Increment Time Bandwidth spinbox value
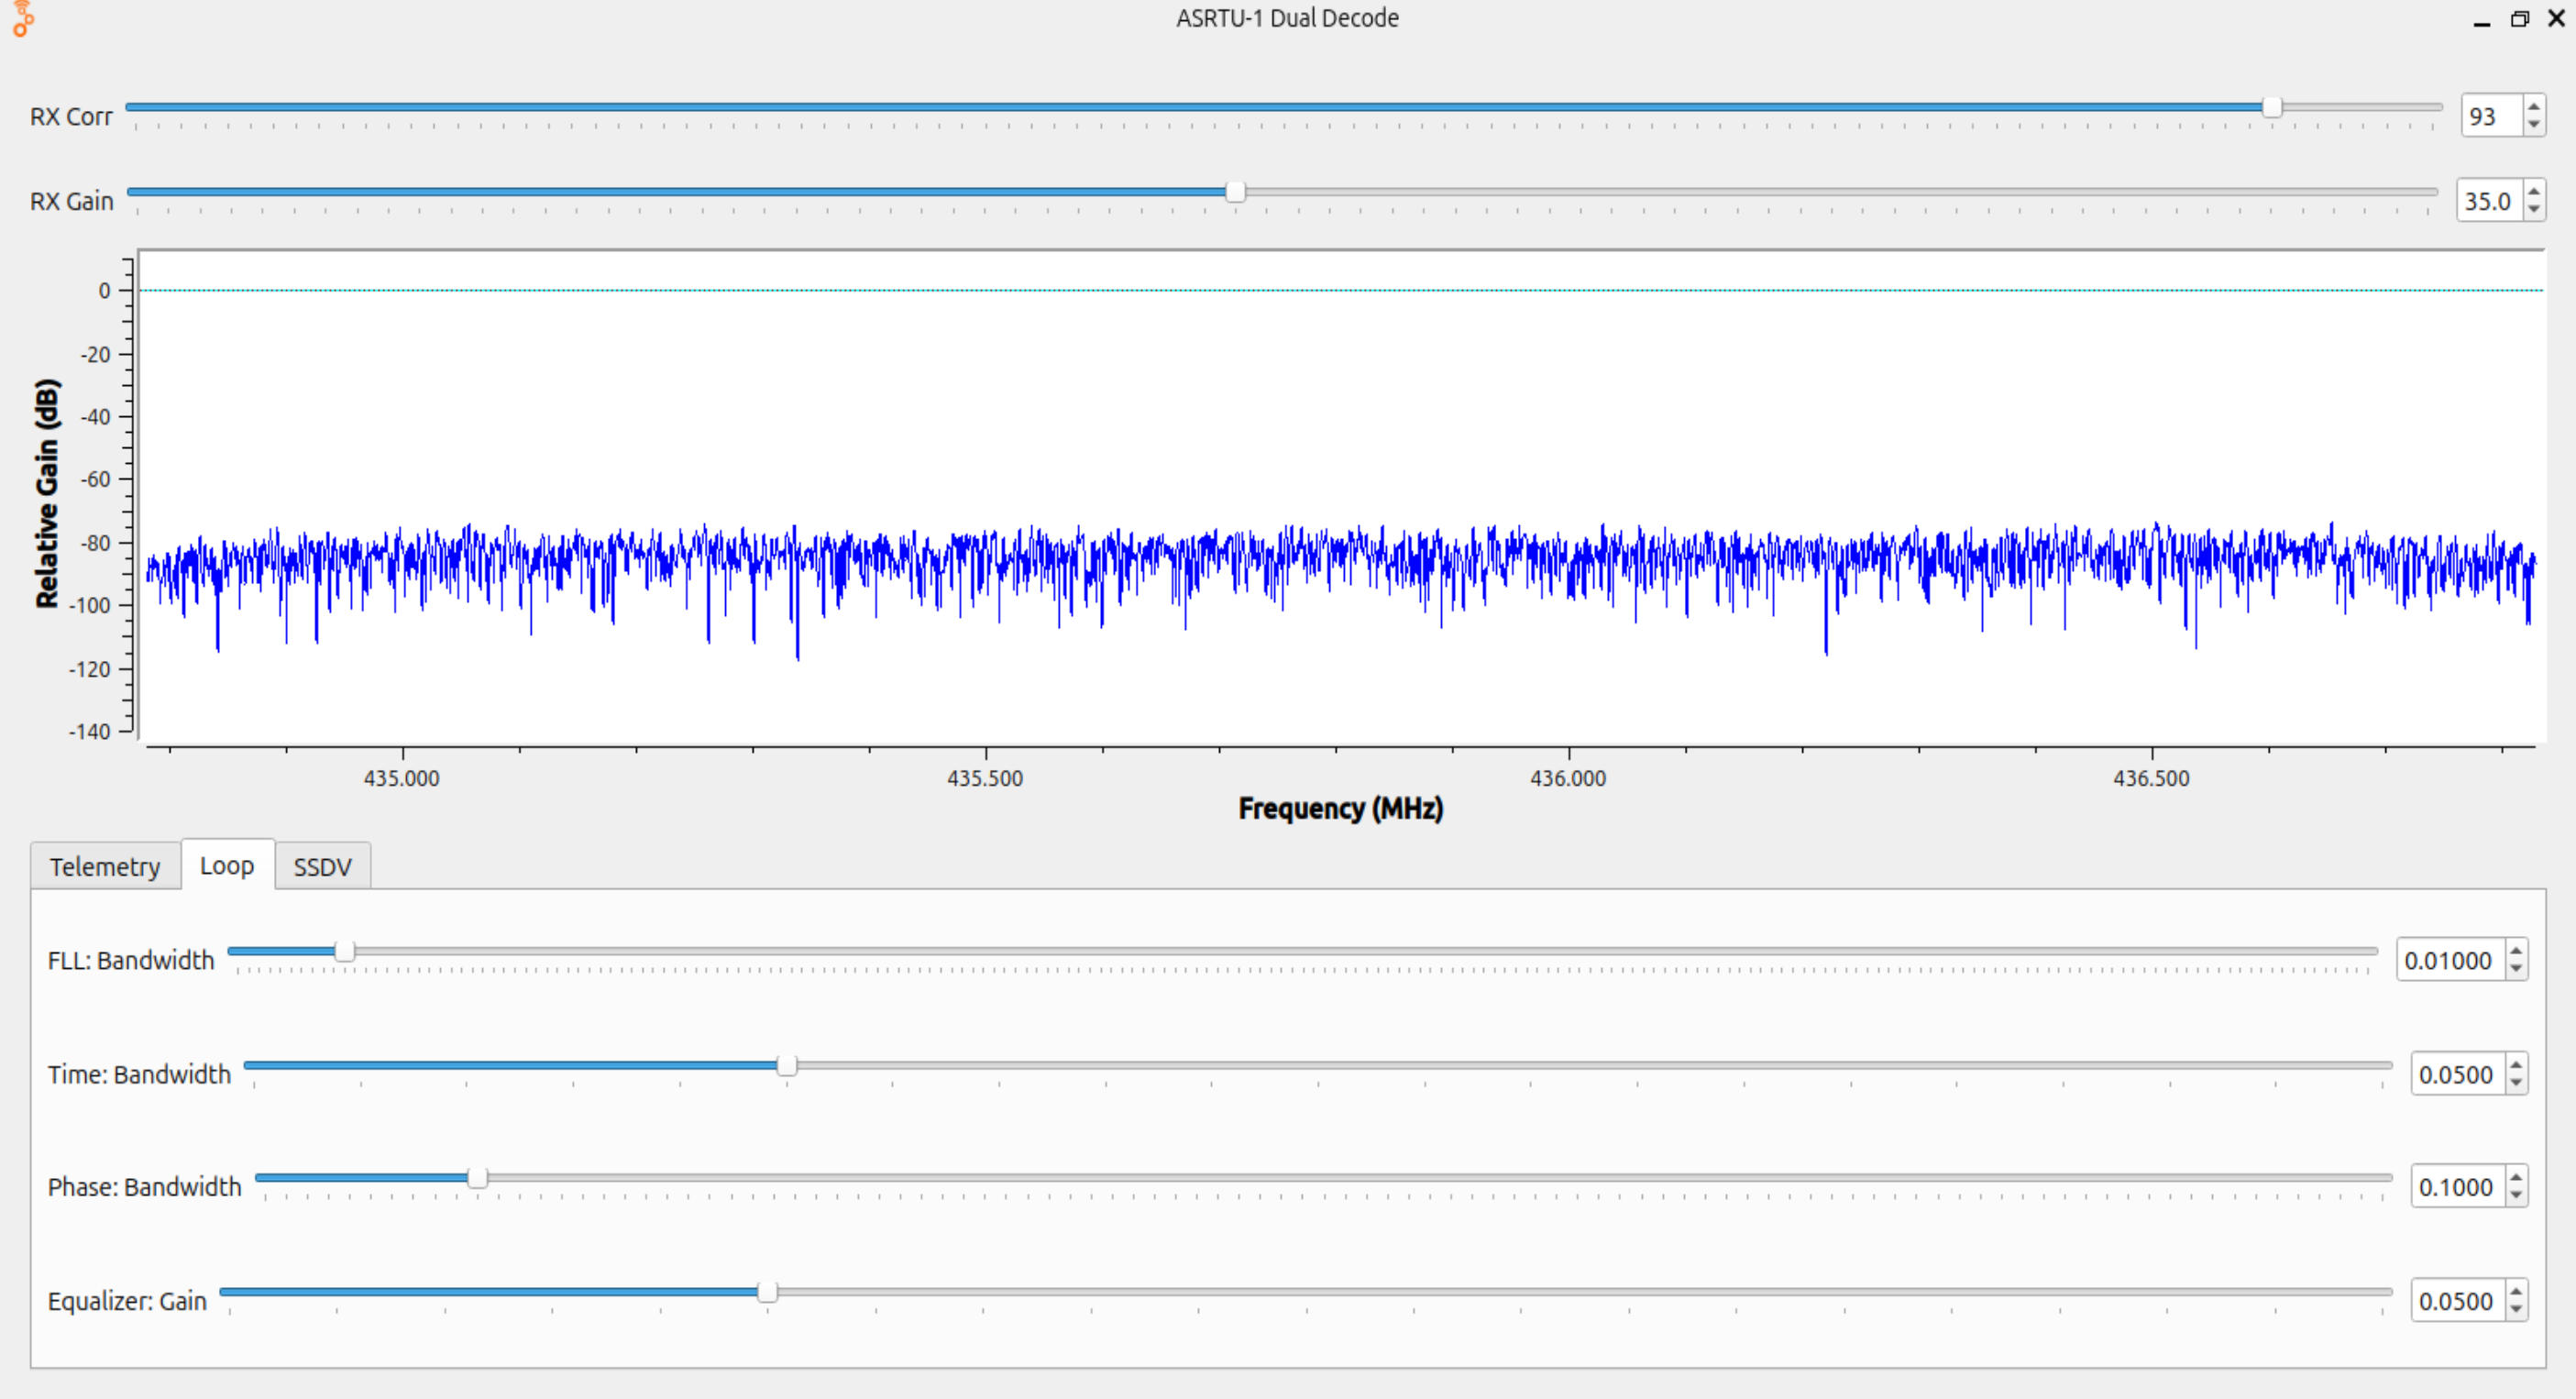This screenshot has width=2576, height=1399. click(2516, 1065)
